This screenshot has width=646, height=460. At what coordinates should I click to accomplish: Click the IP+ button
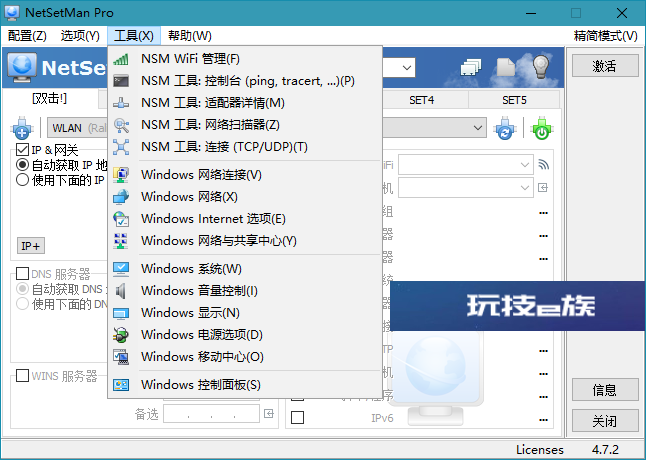point(30,246)
